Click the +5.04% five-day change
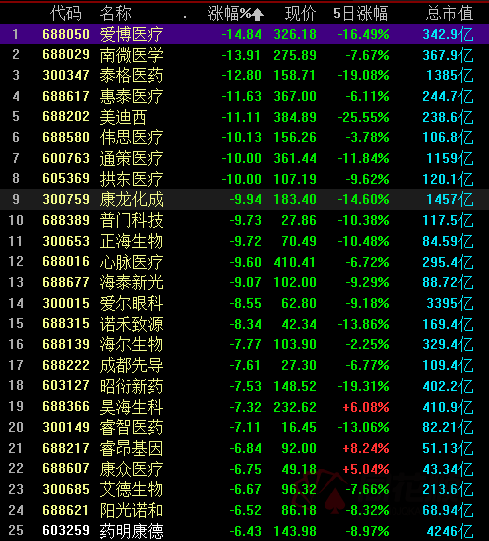 366,469
